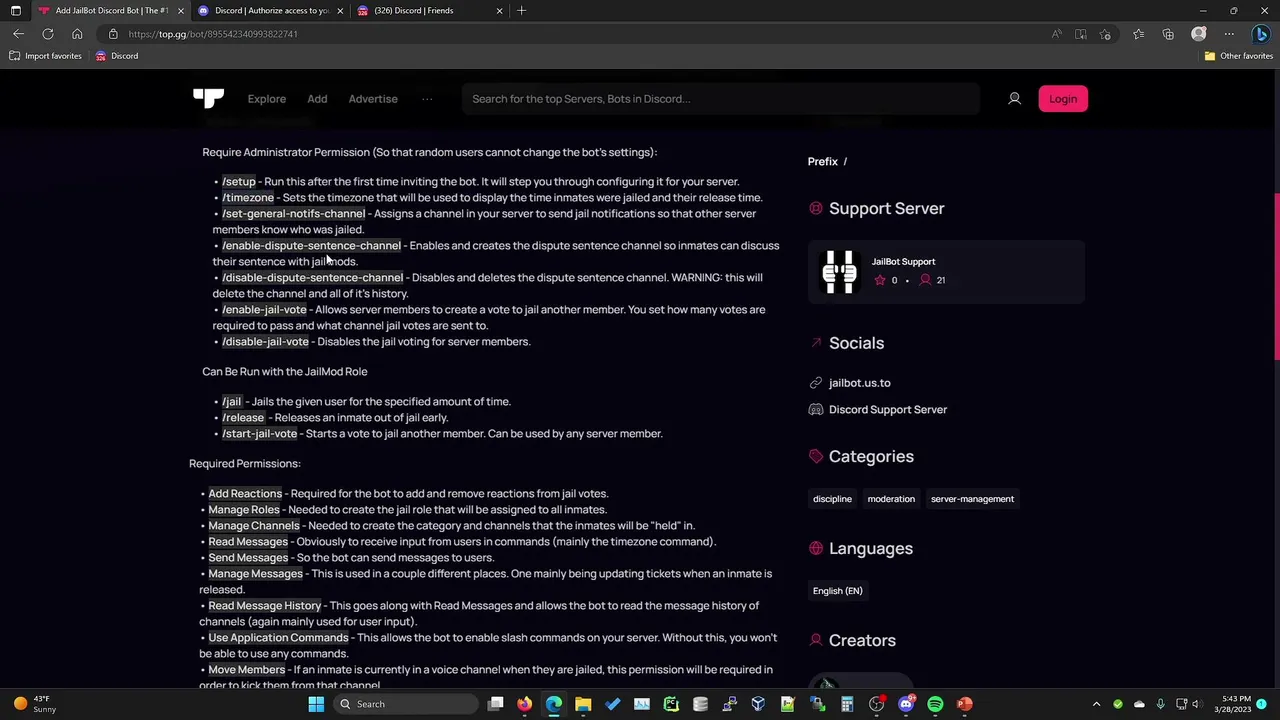Click the /setup command text
The image size is (1280, 720).
[x=239, y=182]
